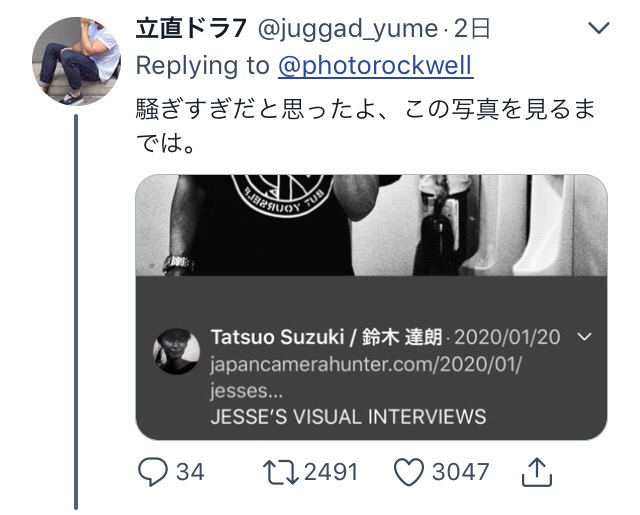Screen dimensions: 640x515
Task: Open JESSE'S VISUAL INTERVIEWS title
Action: click(x=348, y=417)
